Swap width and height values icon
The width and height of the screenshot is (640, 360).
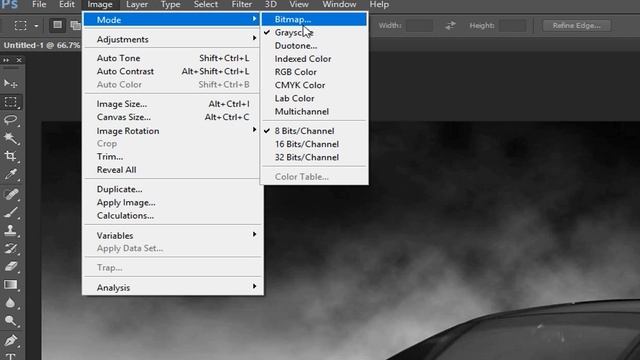tap(450, 25)
